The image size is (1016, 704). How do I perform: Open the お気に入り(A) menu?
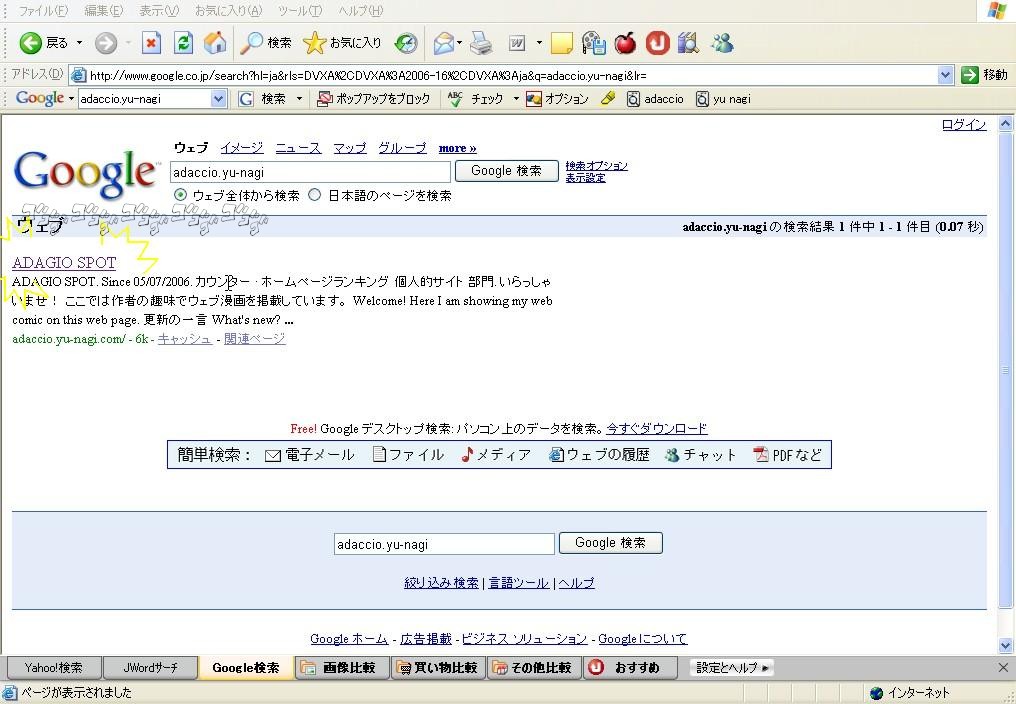click(228, 10)
